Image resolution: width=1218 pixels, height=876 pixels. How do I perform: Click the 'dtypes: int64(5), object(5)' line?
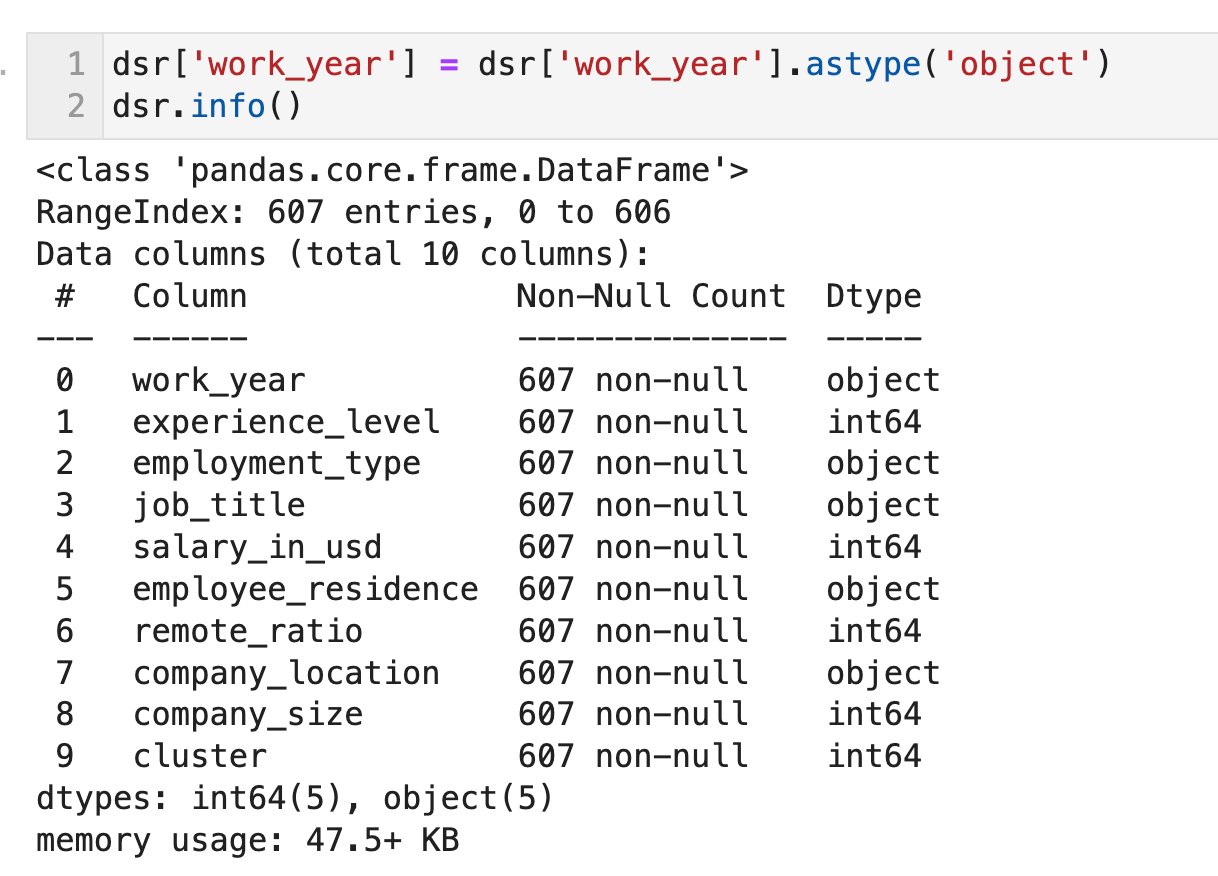coord(295,798)
